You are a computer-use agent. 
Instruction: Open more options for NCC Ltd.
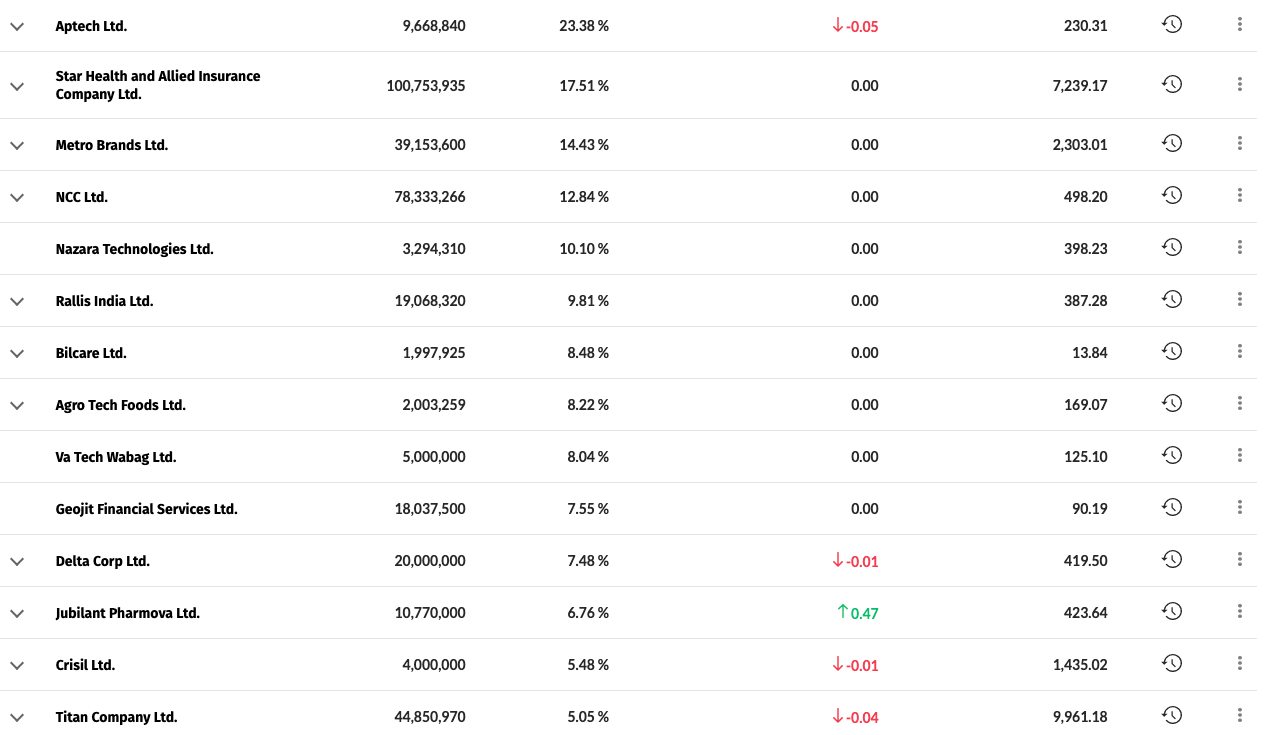pyautogui.click(x=1240, y=196)
